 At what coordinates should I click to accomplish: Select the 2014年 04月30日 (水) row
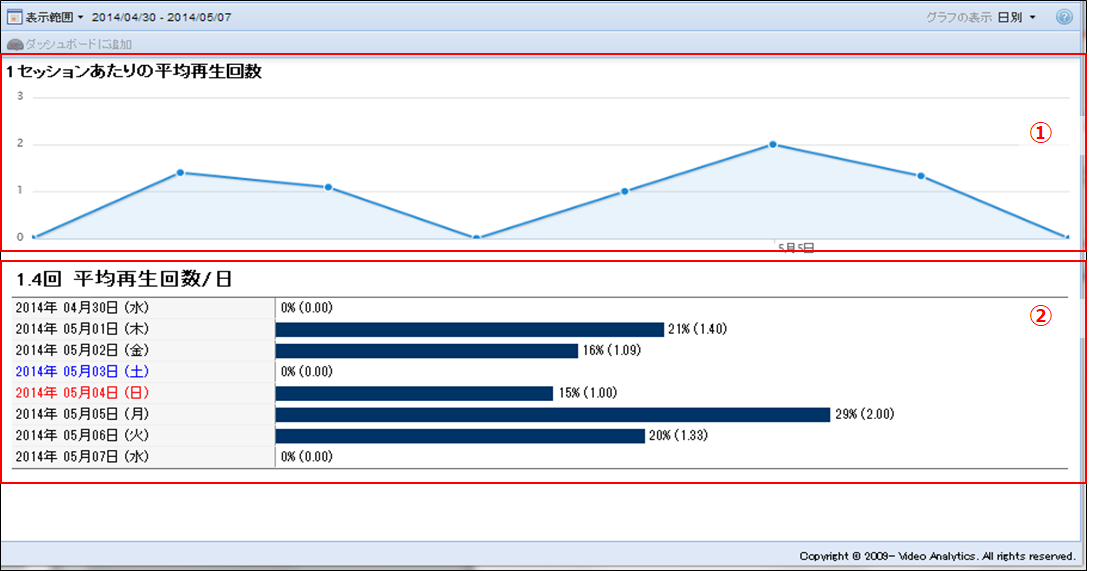coord(82,308)
